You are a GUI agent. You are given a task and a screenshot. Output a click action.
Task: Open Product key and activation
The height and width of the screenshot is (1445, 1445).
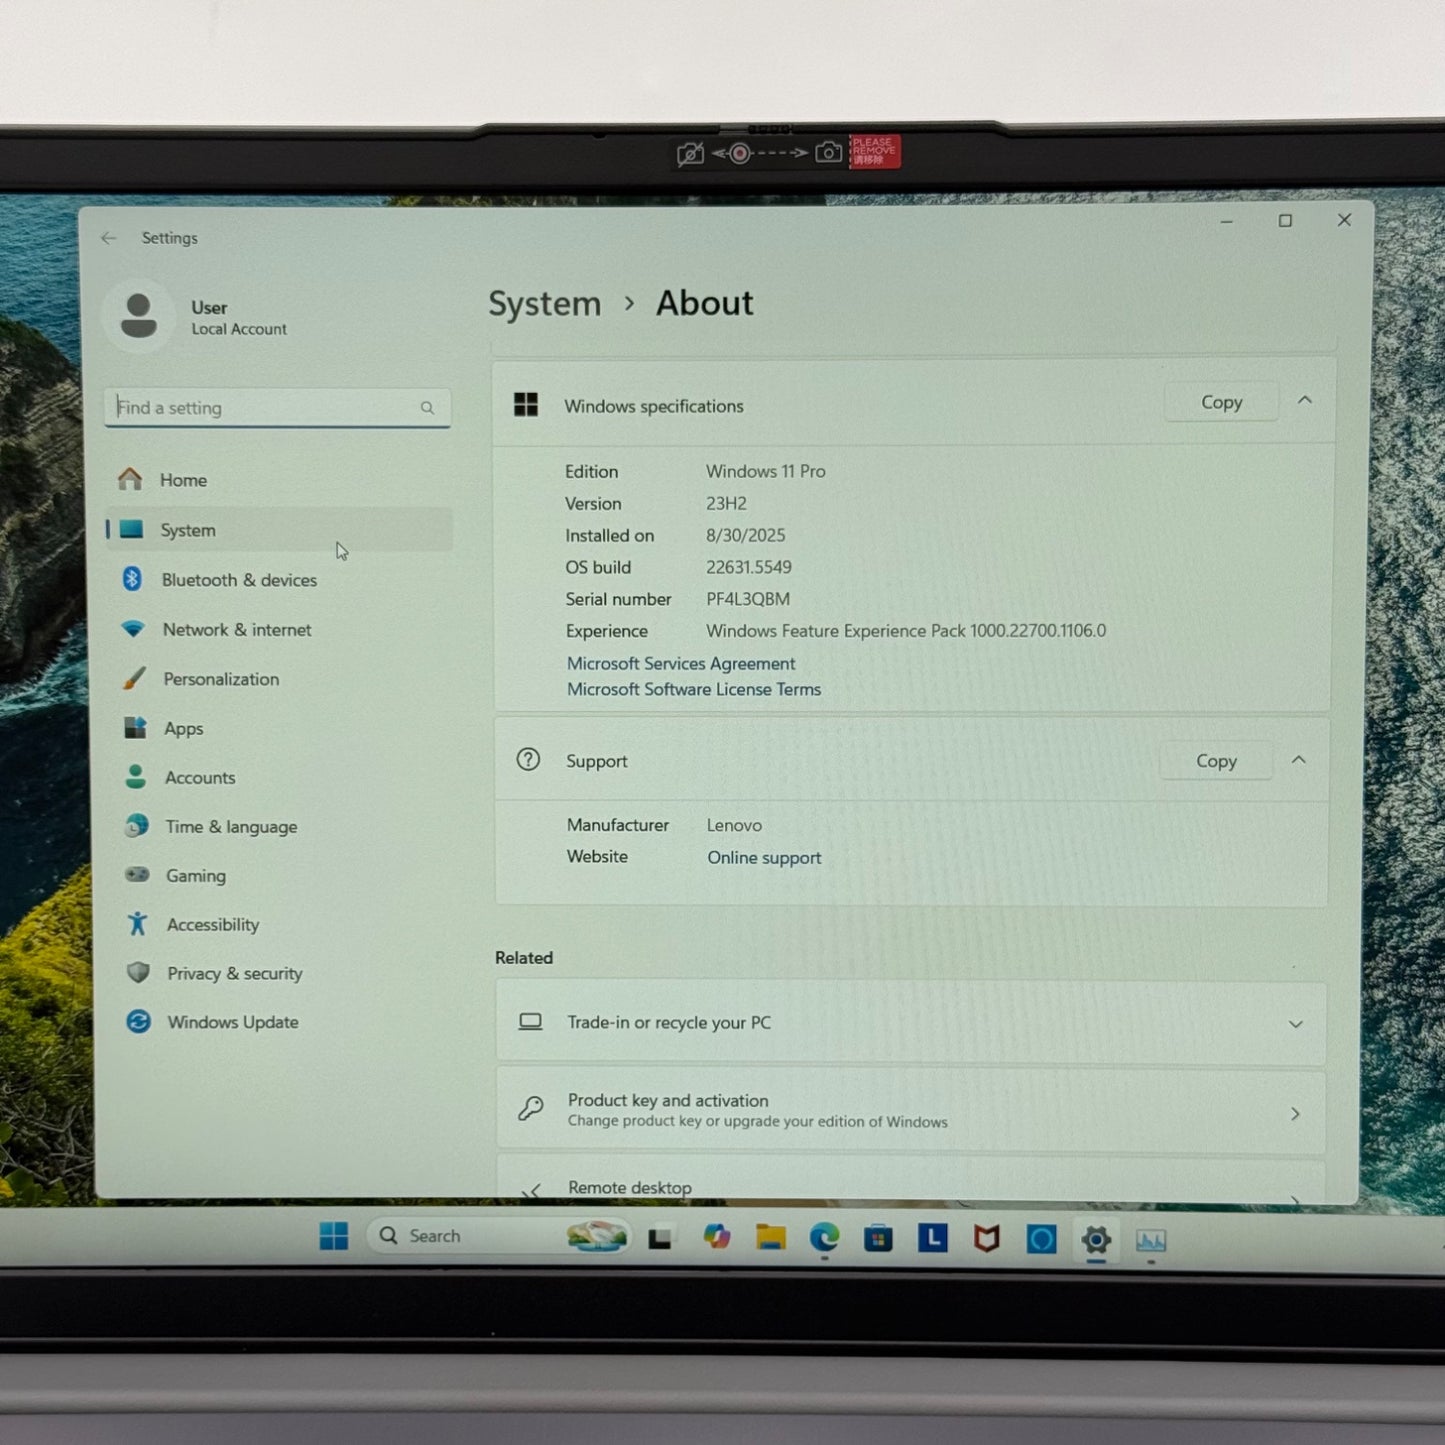(x=911, y=1111)
